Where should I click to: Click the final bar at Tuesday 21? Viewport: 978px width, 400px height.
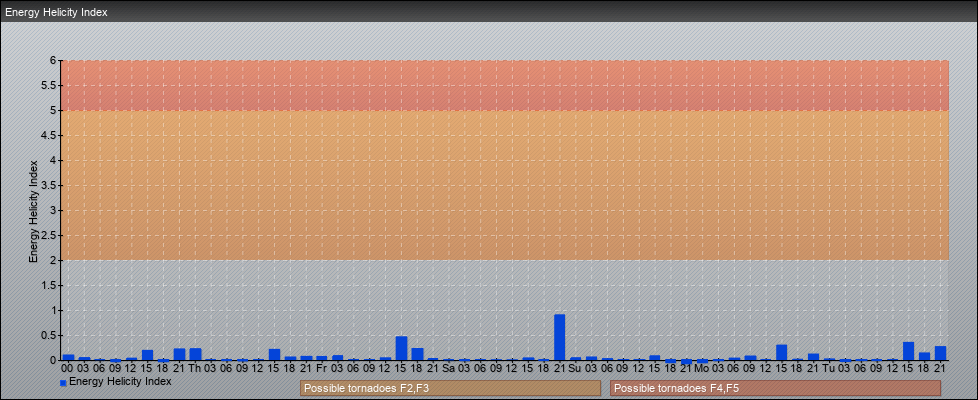click(x=940, y=353)
